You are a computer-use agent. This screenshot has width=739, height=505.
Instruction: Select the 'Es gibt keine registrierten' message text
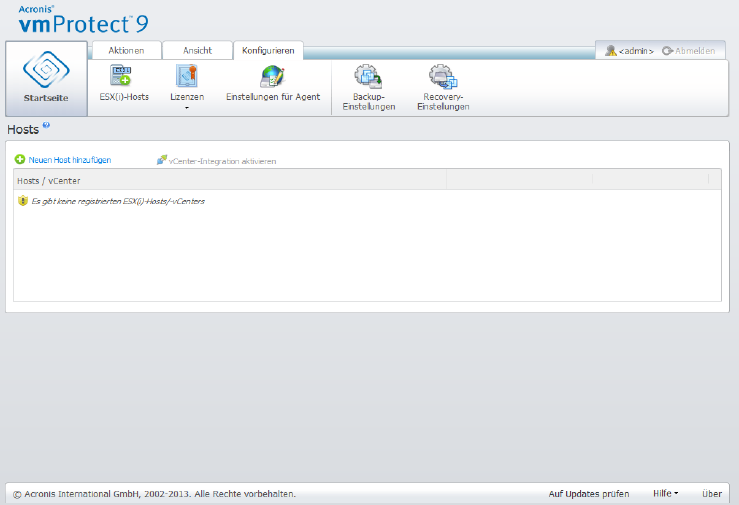coord(118,201)
